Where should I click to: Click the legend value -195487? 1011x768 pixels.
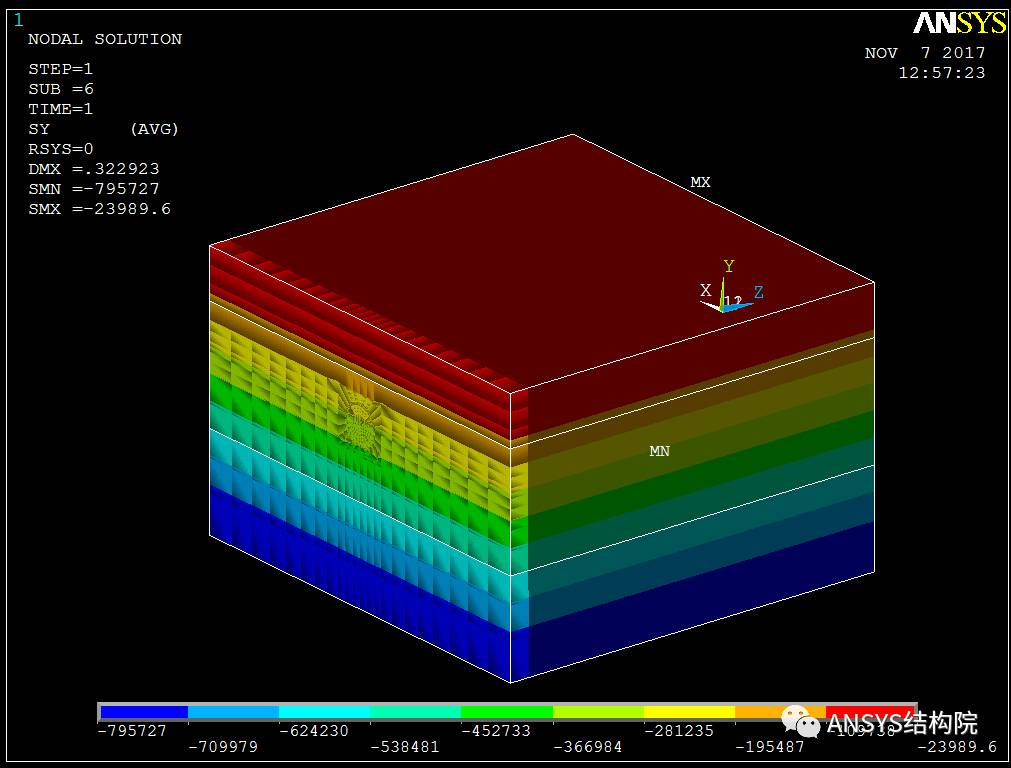[770, 747]
